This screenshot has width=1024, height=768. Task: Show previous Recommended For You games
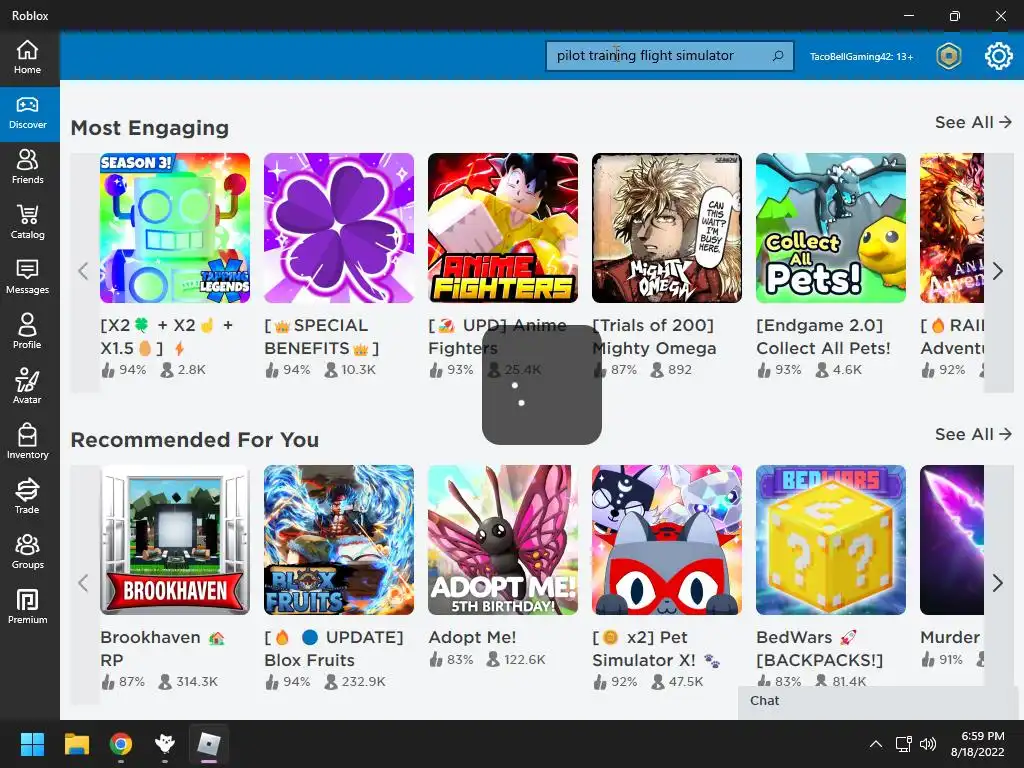click(x=84, y=583)
